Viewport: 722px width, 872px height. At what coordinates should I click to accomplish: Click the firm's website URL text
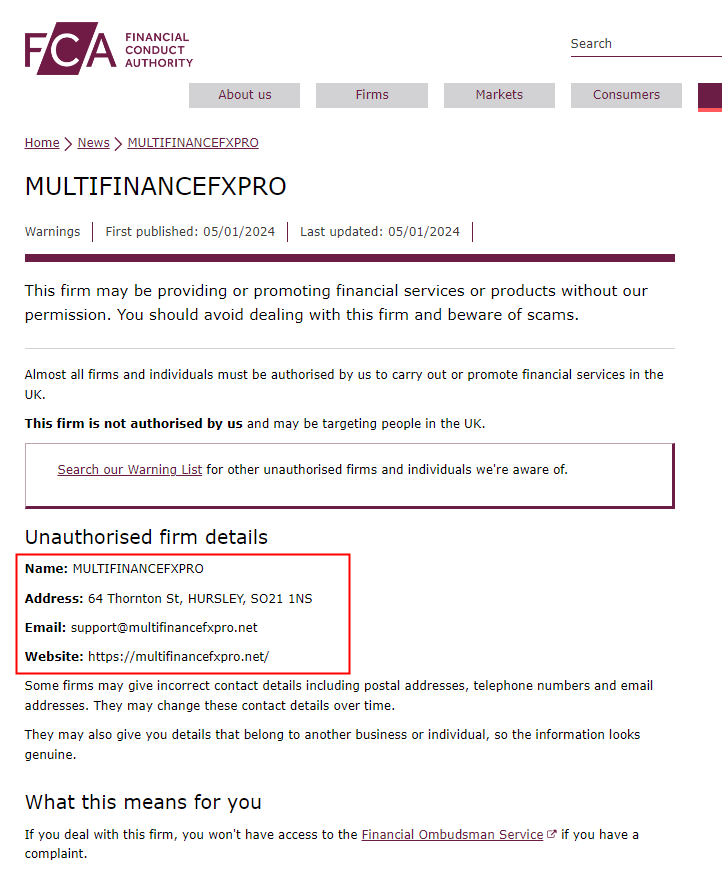click(x=179, y=657)
